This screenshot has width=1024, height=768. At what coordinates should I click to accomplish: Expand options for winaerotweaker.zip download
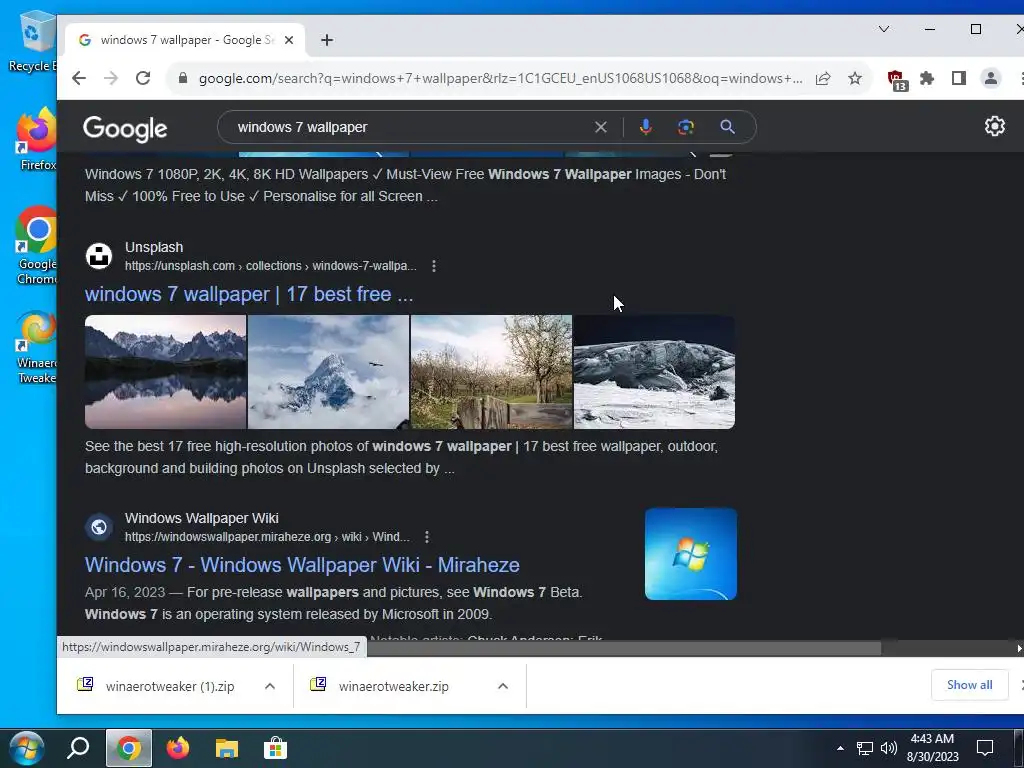click(503, 686)
